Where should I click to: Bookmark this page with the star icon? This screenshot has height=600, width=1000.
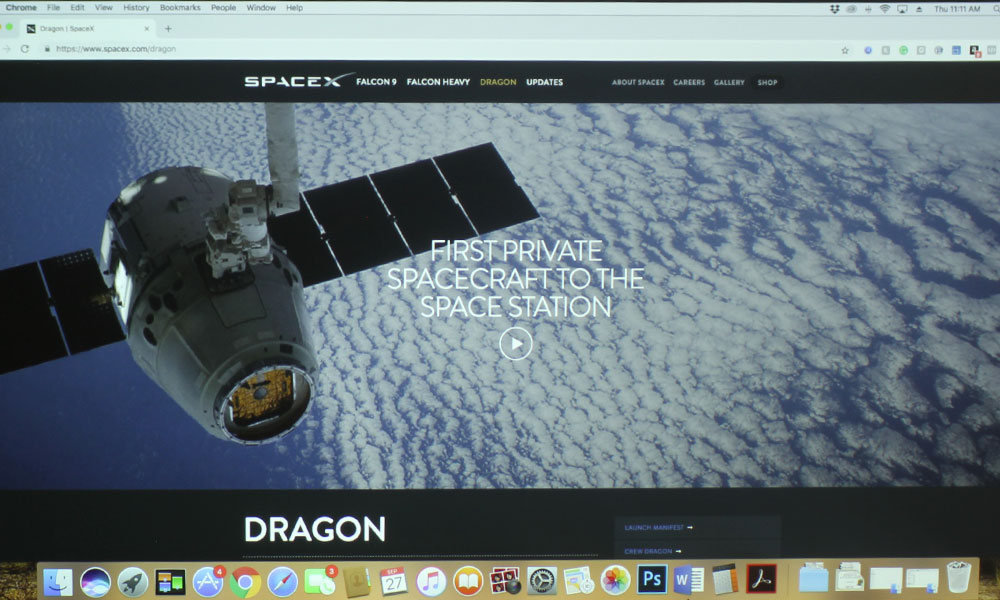click(x=845, y=50)
